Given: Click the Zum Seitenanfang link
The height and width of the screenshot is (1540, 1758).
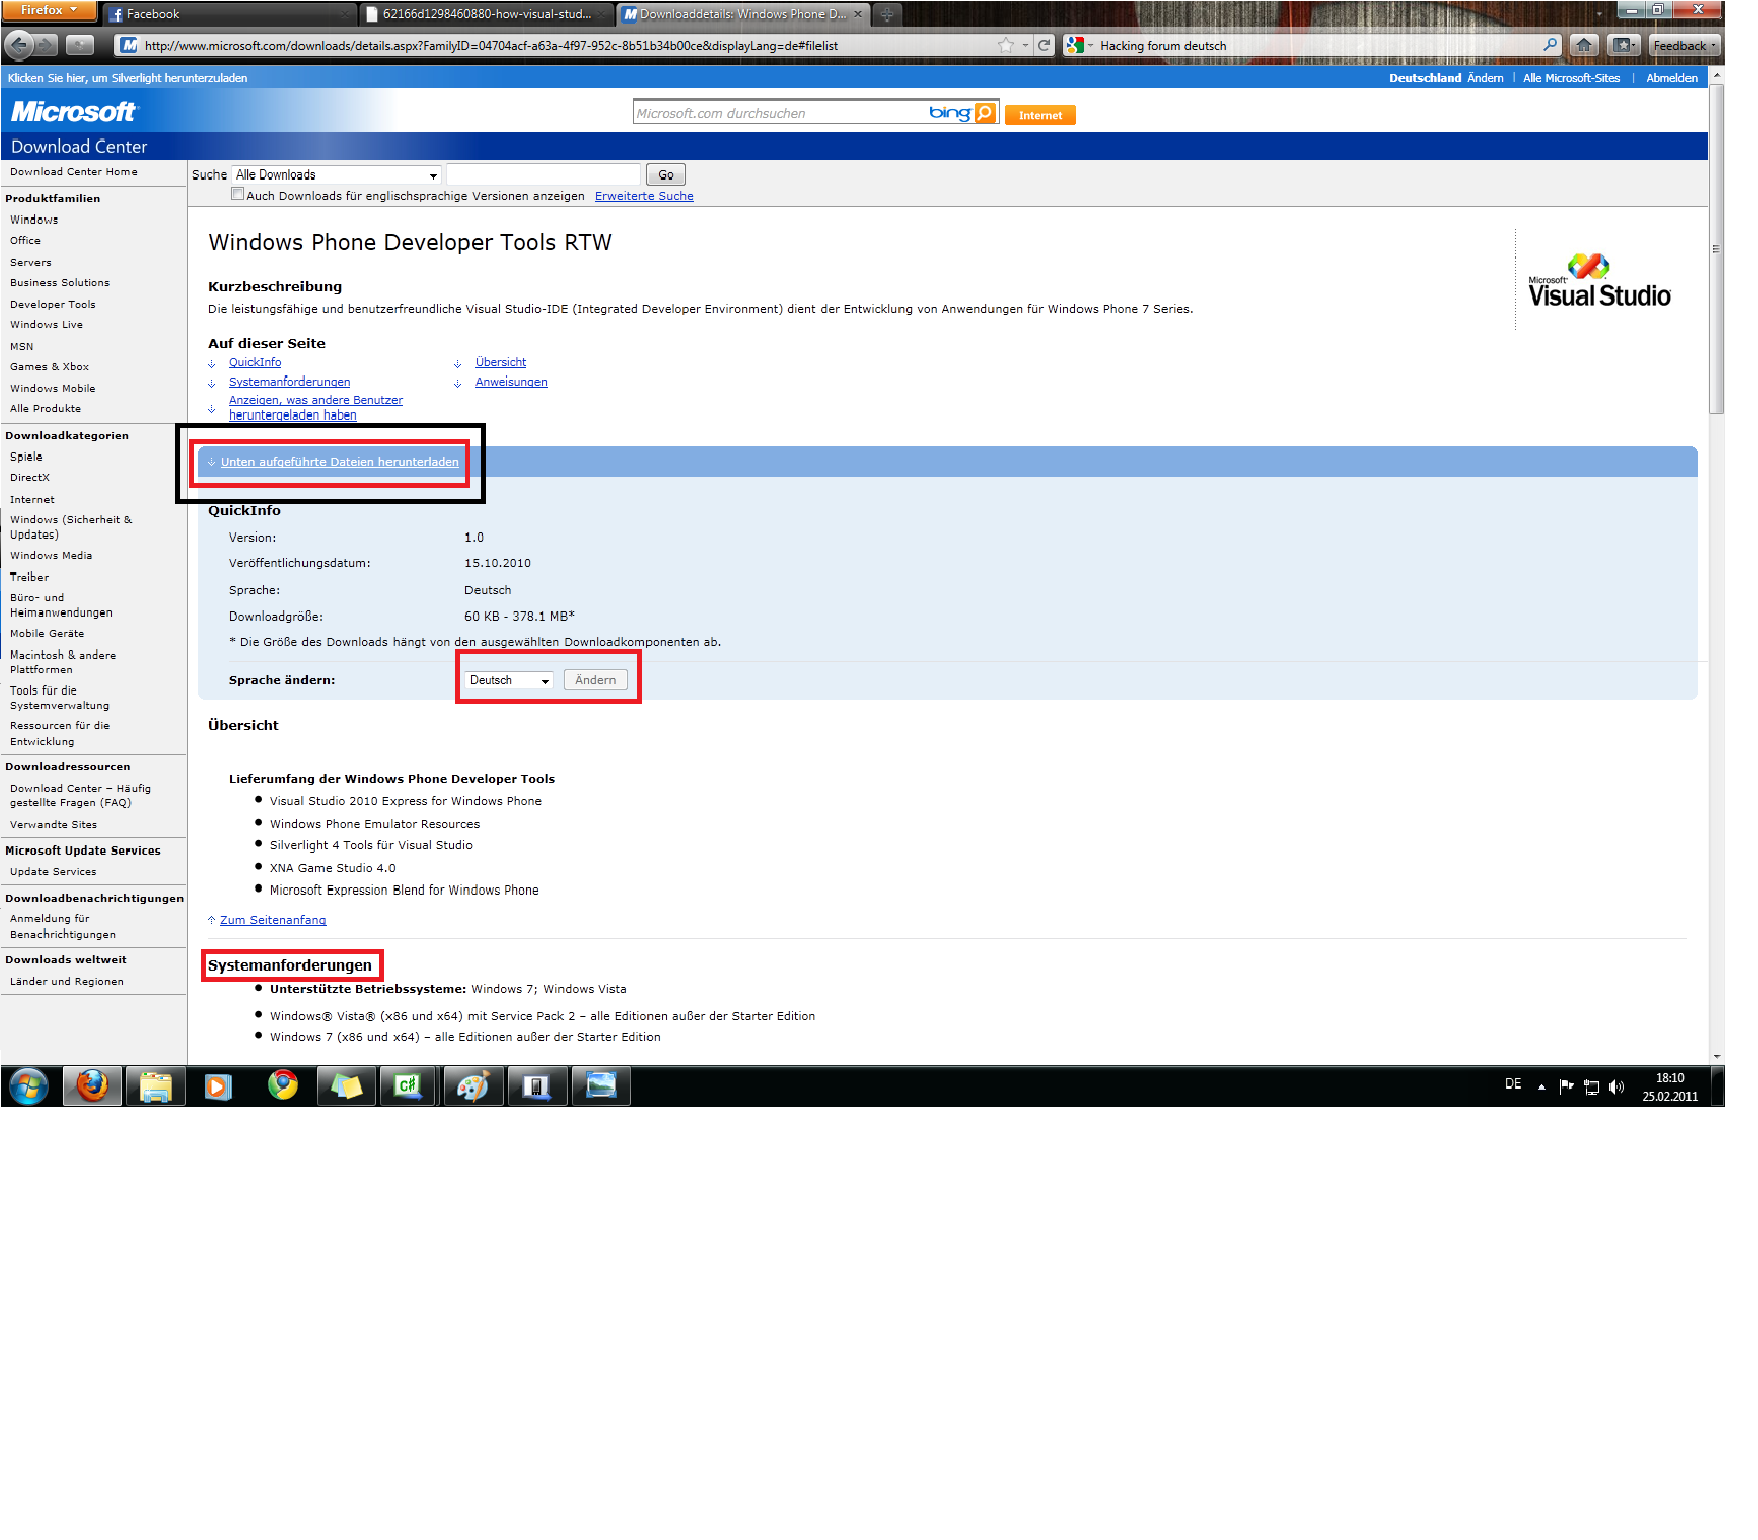Looking at the screenshot, I should (x=273, y=920).
